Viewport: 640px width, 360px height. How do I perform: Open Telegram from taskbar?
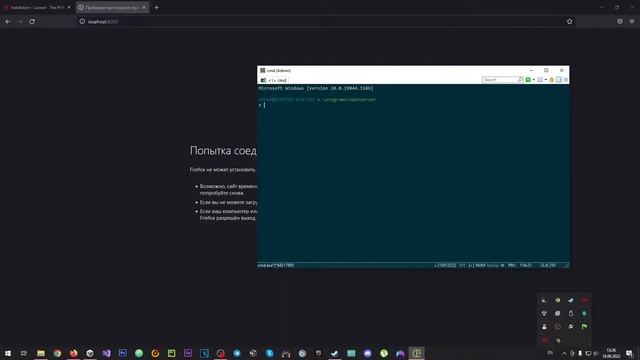point(237,353)
